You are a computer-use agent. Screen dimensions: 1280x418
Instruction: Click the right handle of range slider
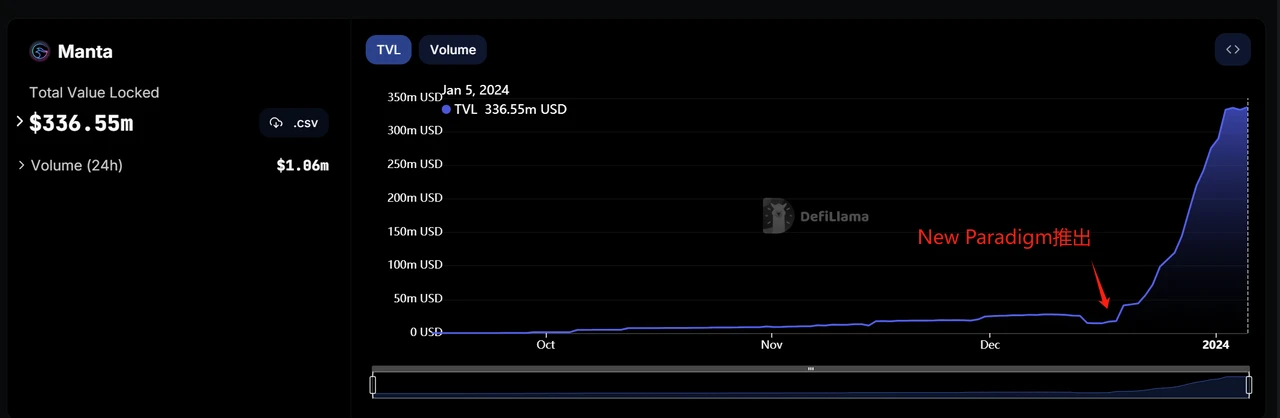1248,385
